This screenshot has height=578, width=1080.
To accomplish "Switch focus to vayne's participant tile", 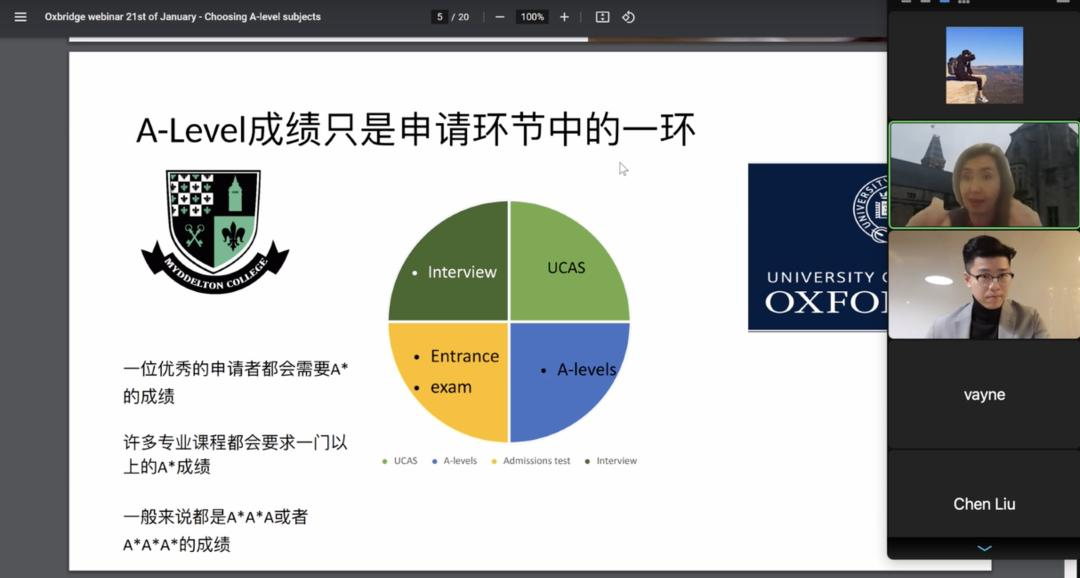I will pos(984,394).
